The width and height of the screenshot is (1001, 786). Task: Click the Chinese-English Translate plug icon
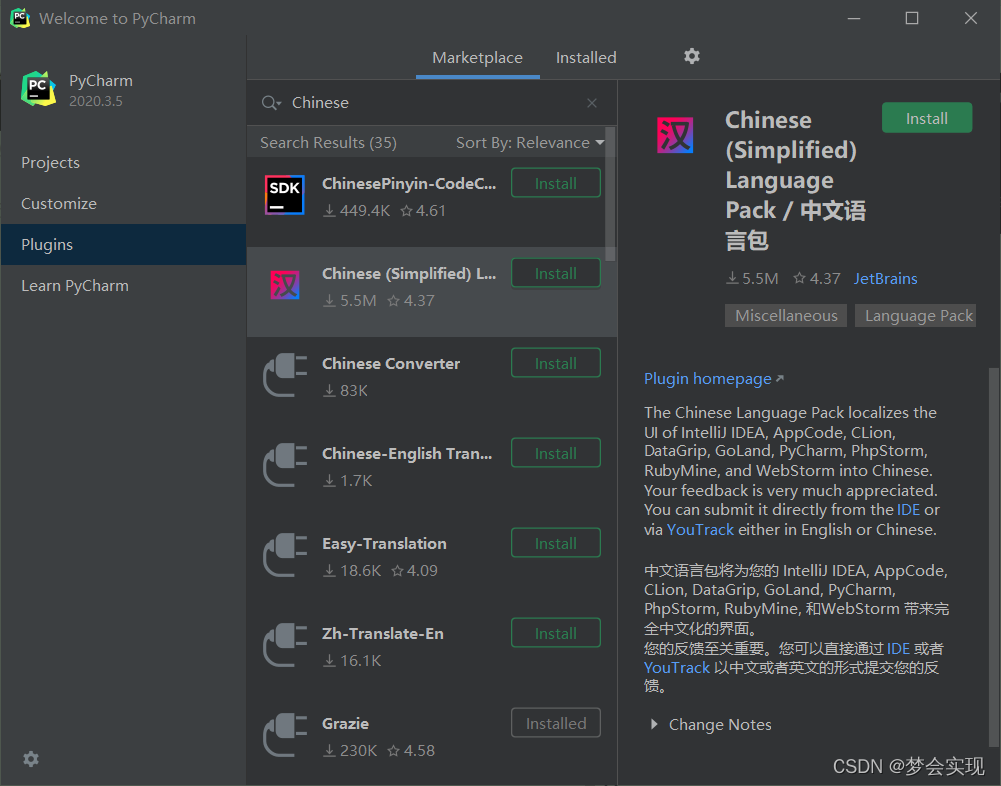point(285,465)
